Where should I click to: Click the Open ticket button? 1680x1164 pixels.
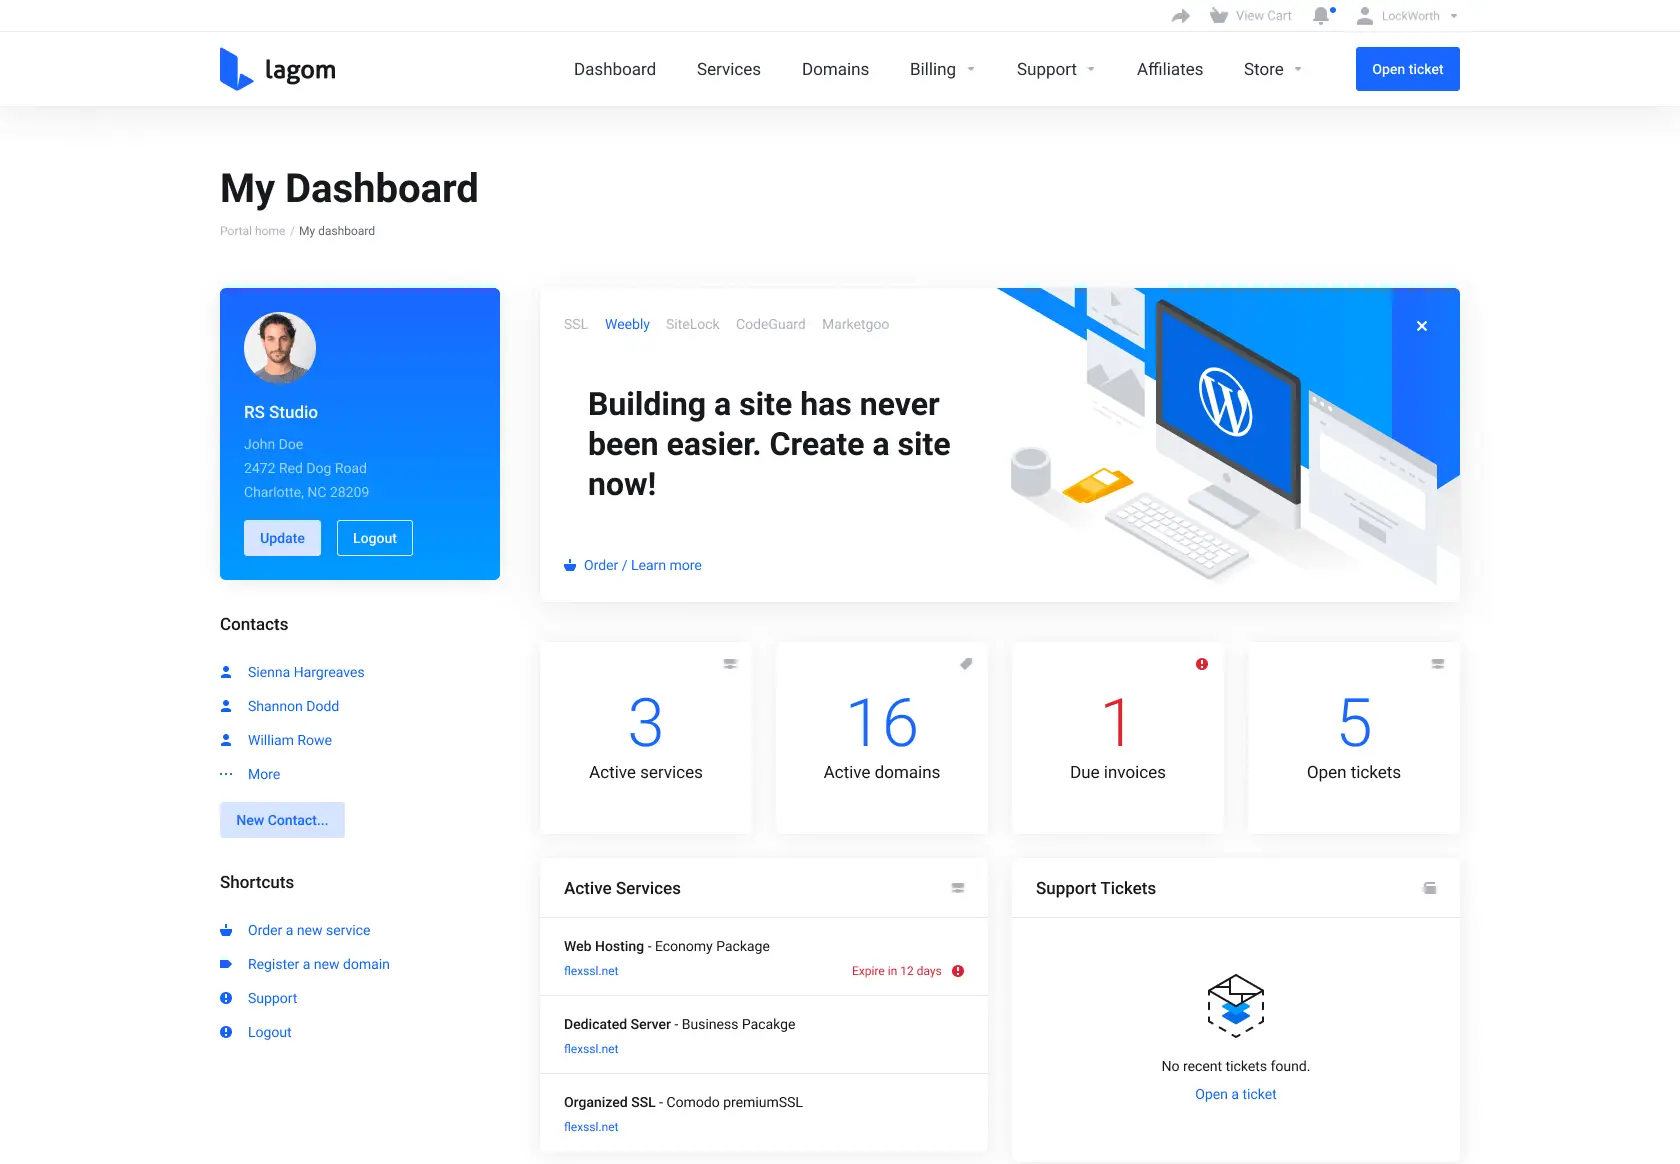pyautogui.click(x=1408, y=69)
